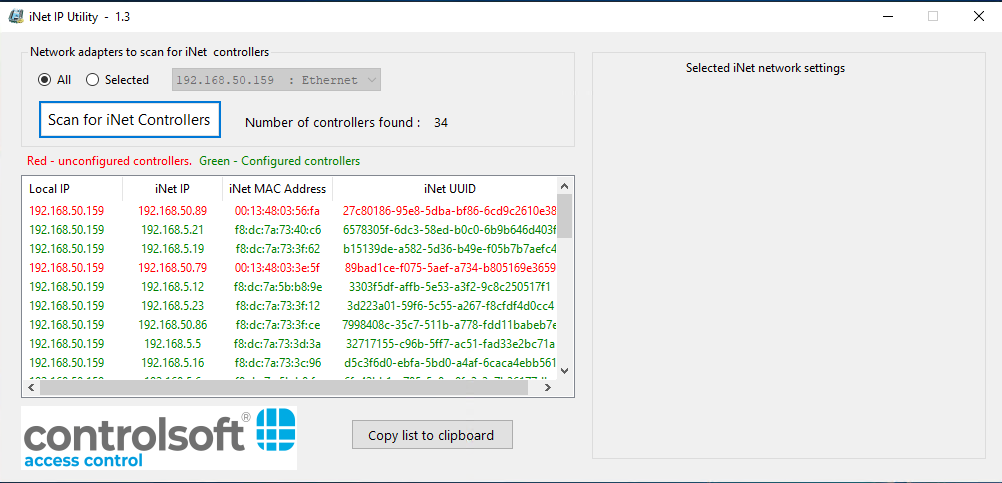
Task: Select controller row with iNet IP 192.168.5.19
Action: tap(290, 249)
